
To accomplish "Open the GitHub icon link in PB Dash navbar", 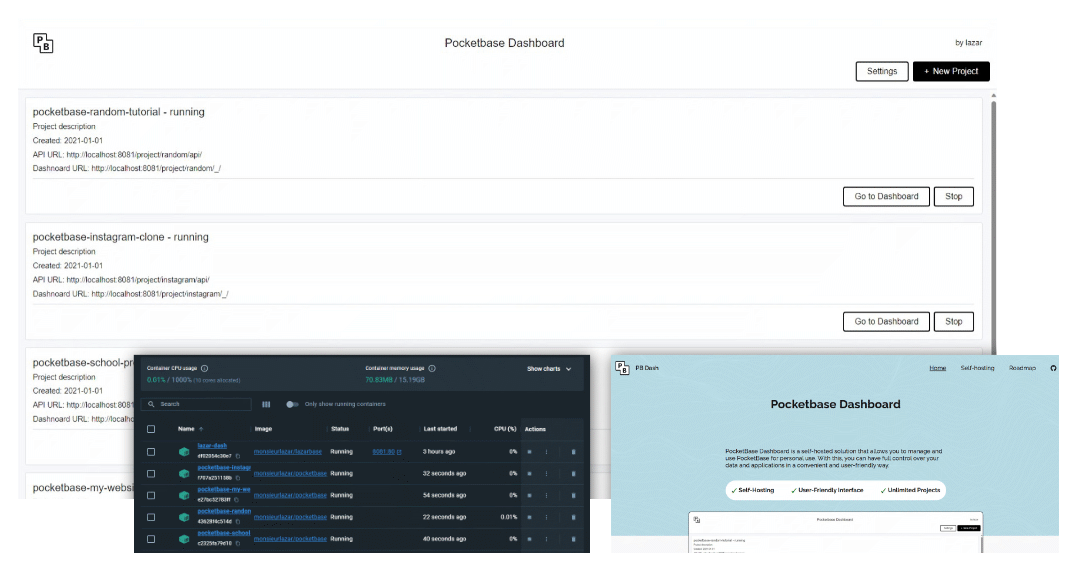I will click(1053, 368).
